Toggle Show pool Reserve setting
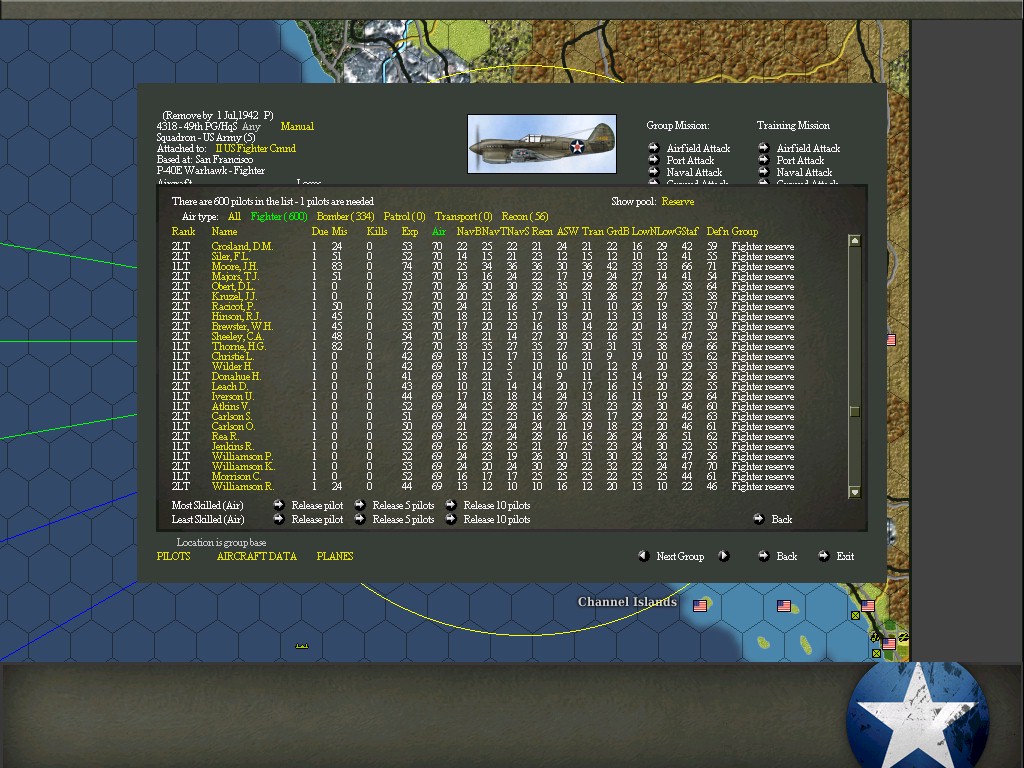The width and height of the screenshot is (1024, 768). click(x=678, y=202)
